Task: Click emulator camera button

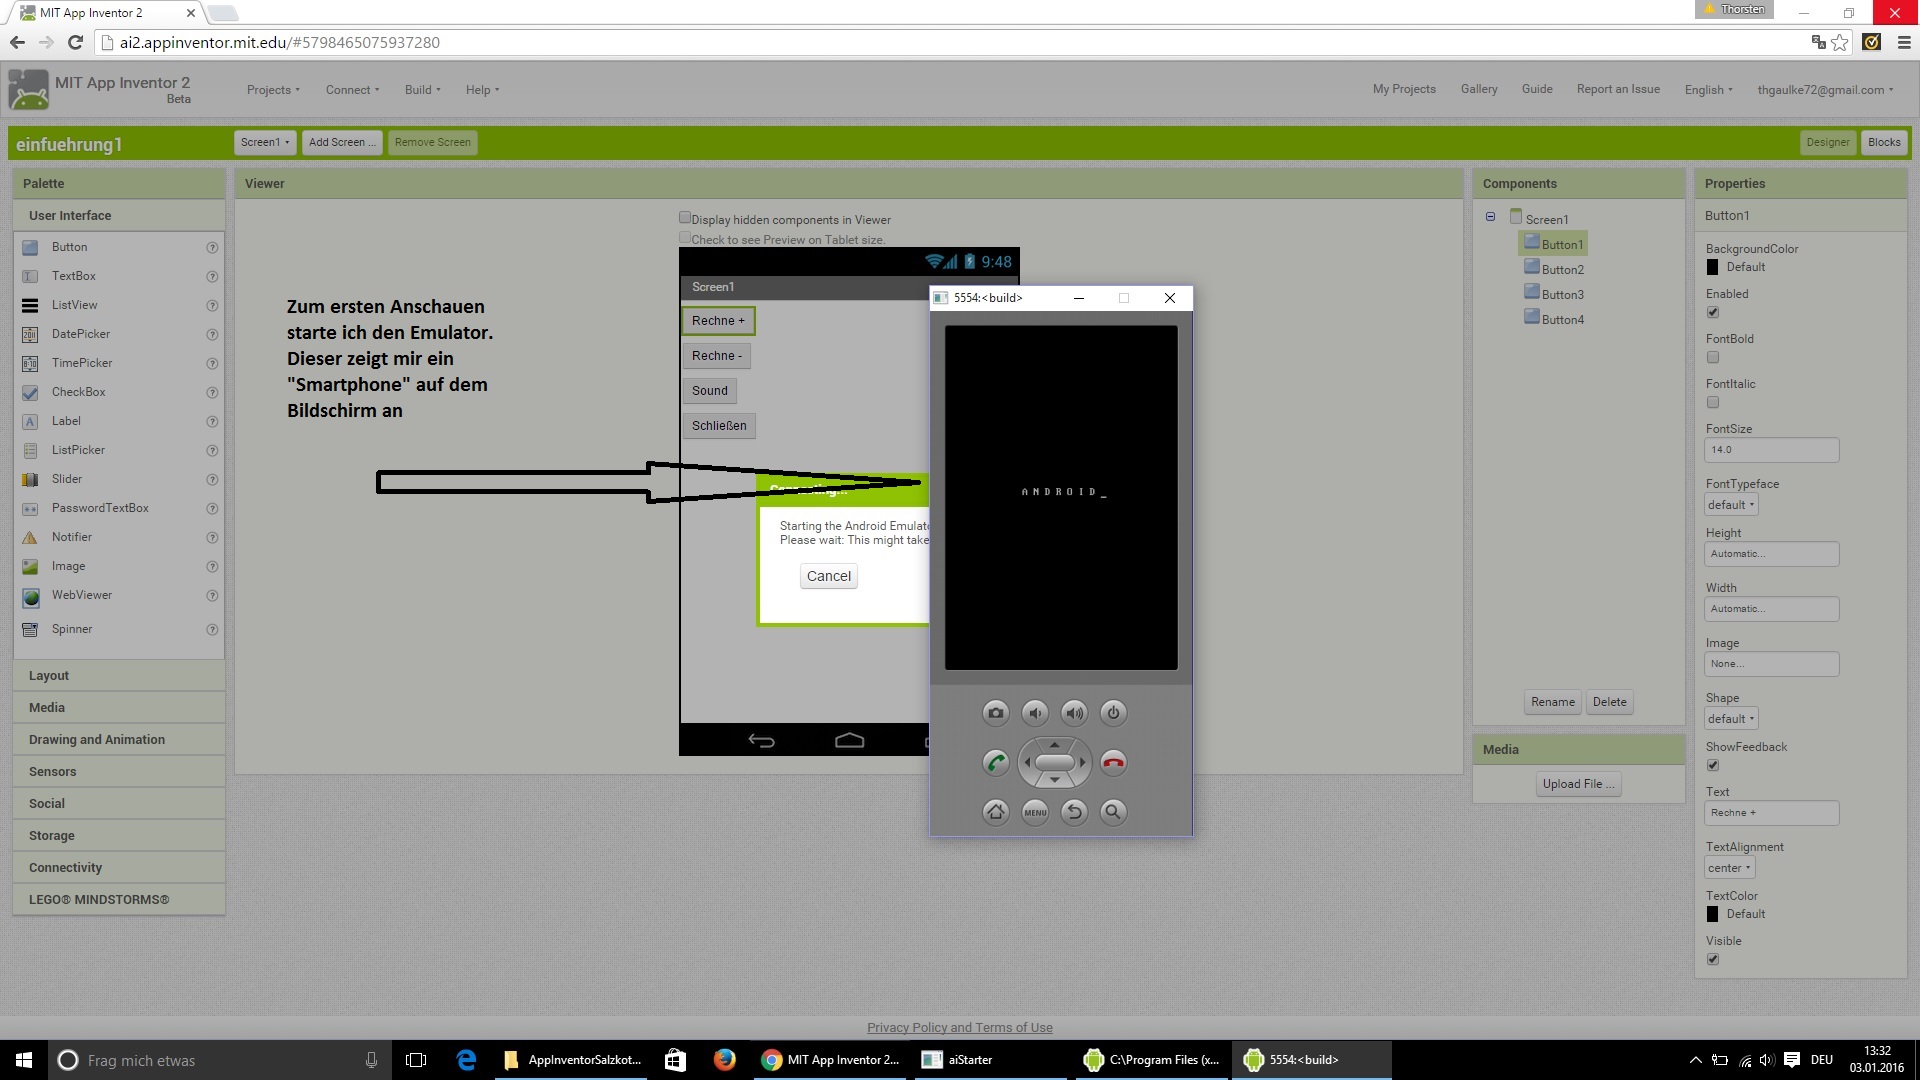Action: pyautogui.click(x=995, y=713)
